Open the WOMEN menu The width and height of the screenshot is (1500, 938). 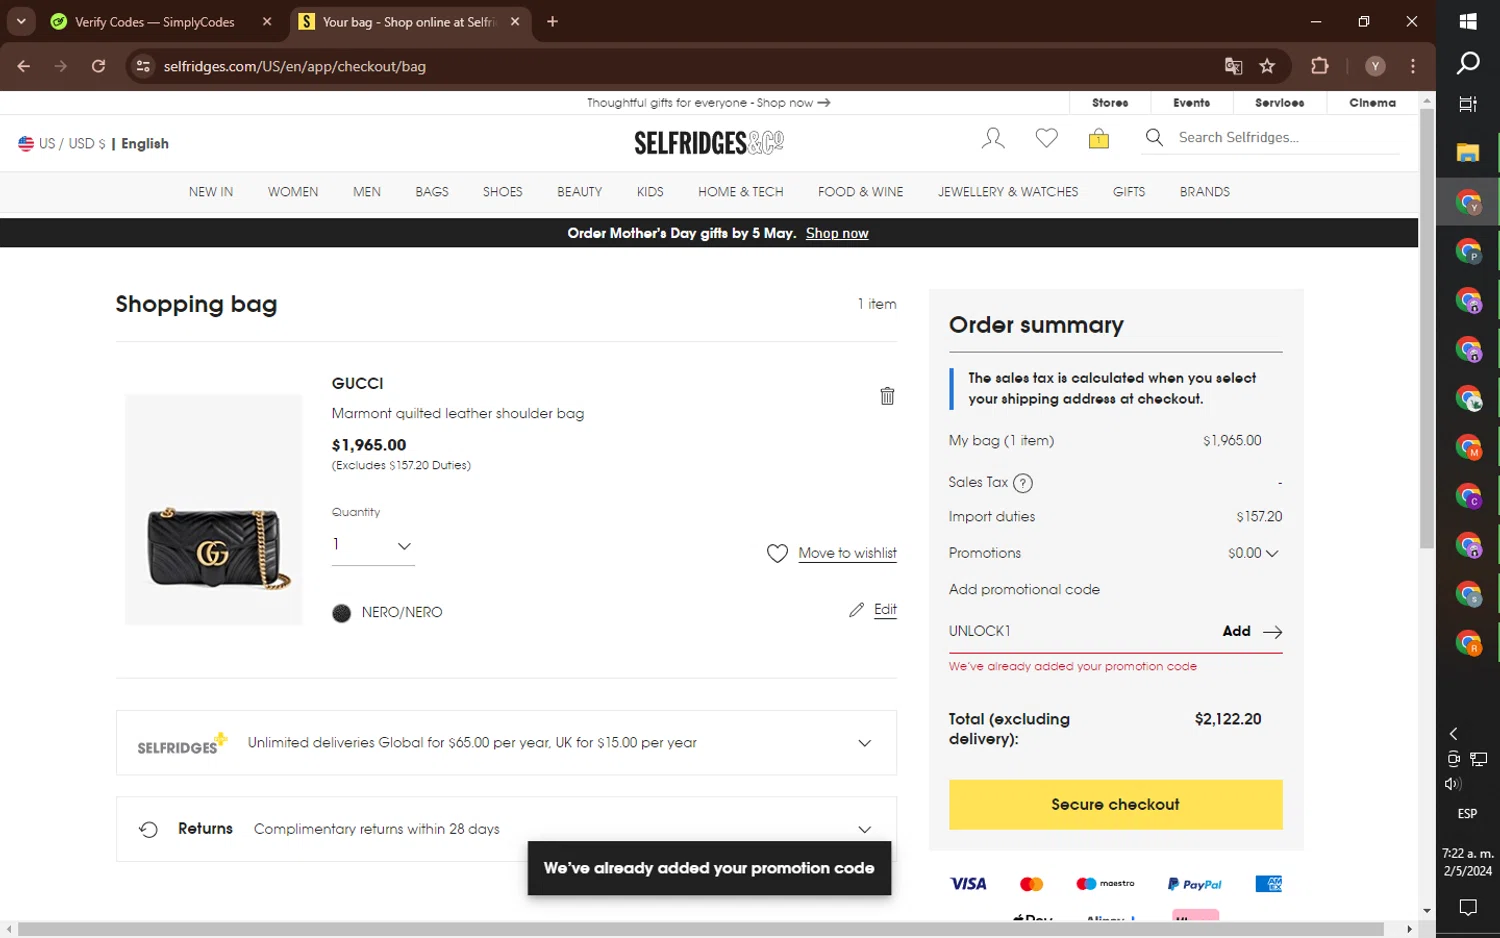point(293,192)
